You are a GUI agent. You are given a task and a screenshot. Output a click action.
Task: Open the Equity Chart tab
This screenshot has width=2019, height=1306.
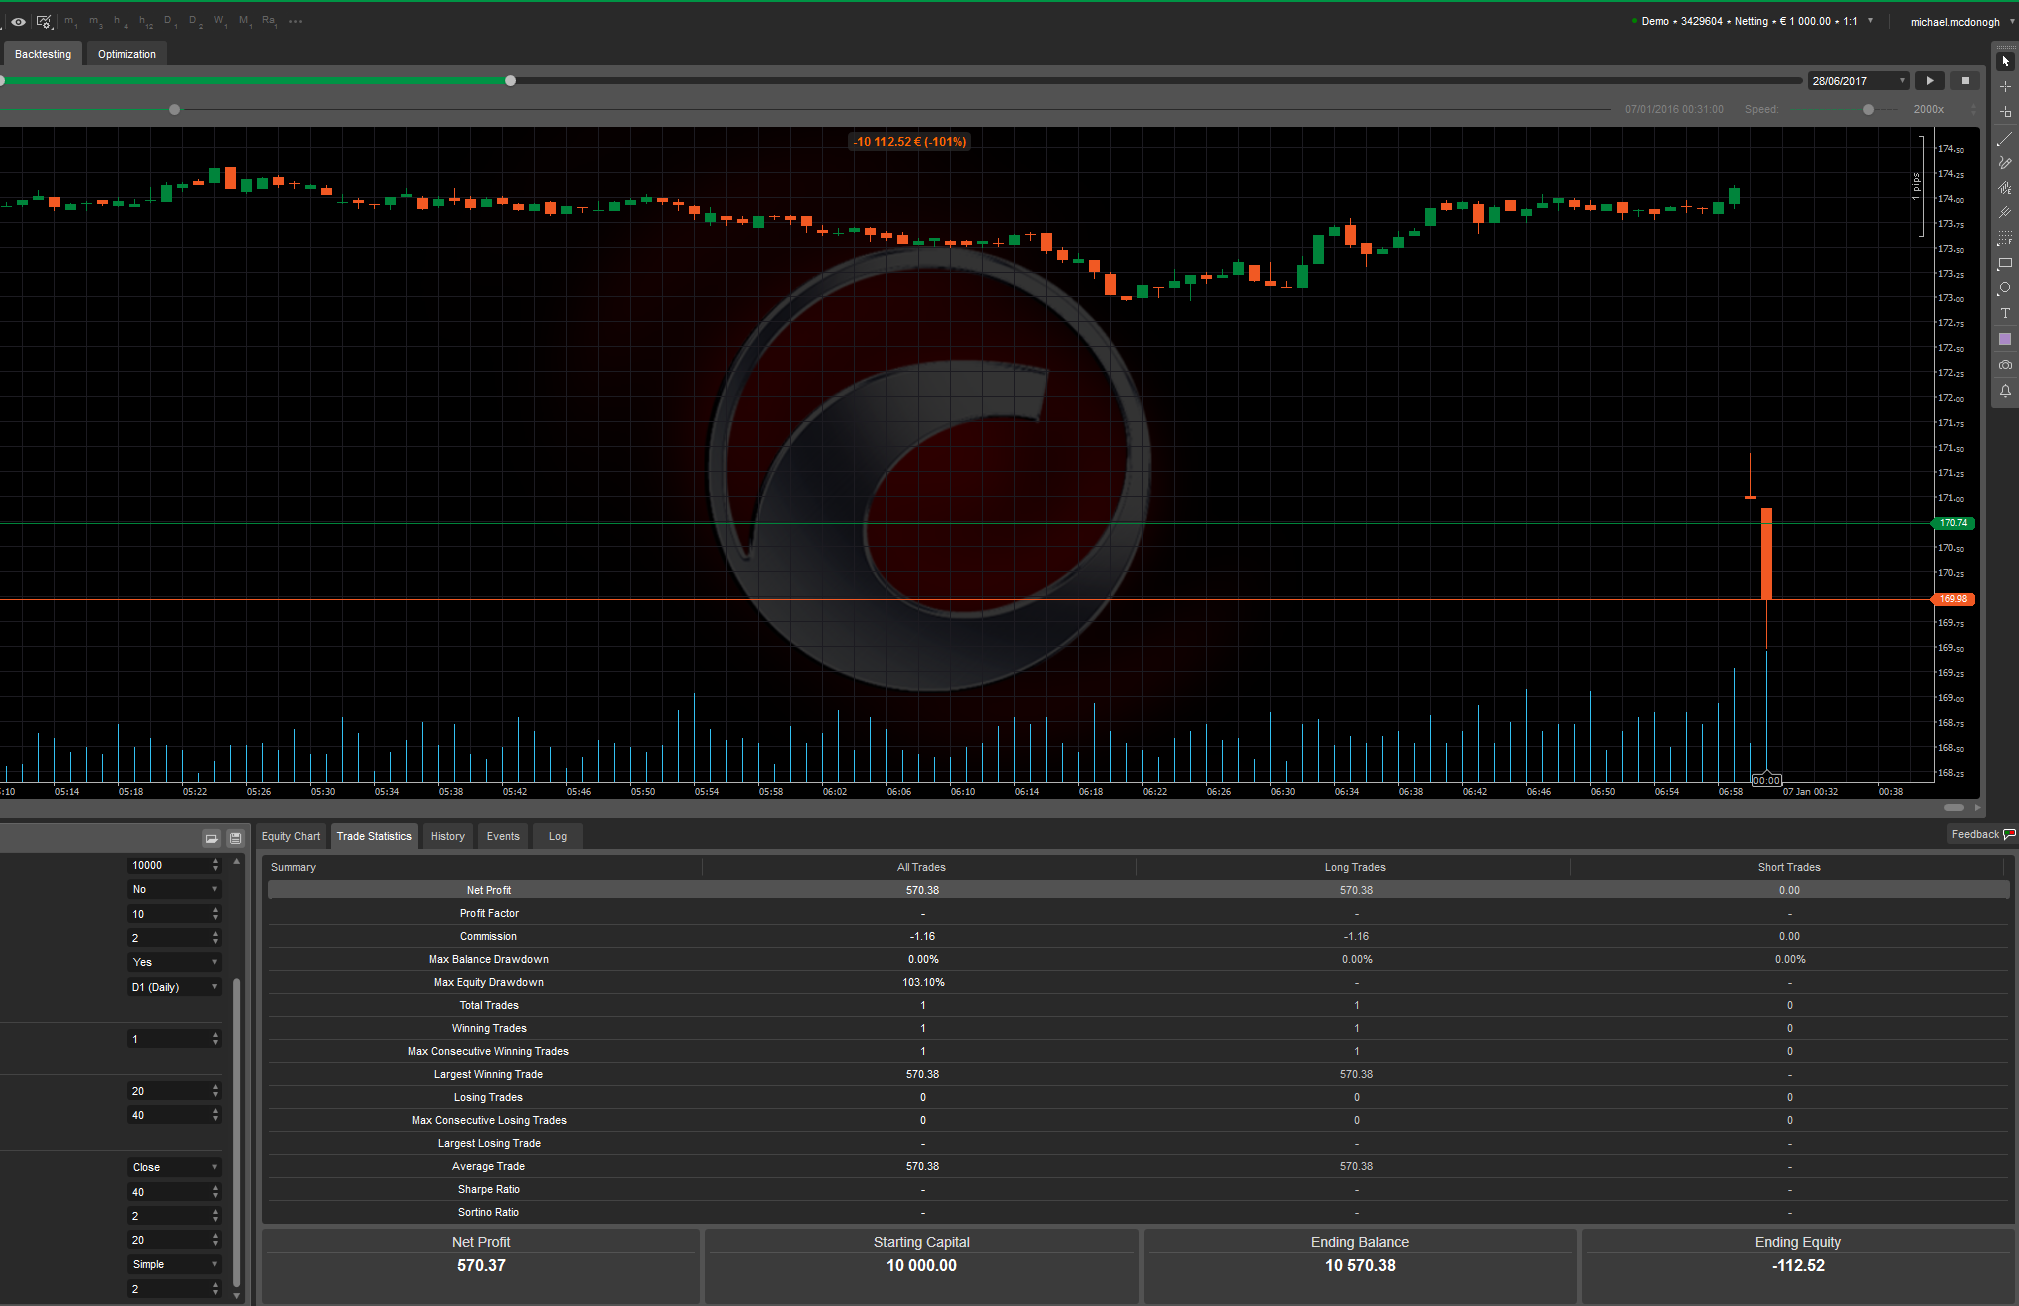click(291, 836)
